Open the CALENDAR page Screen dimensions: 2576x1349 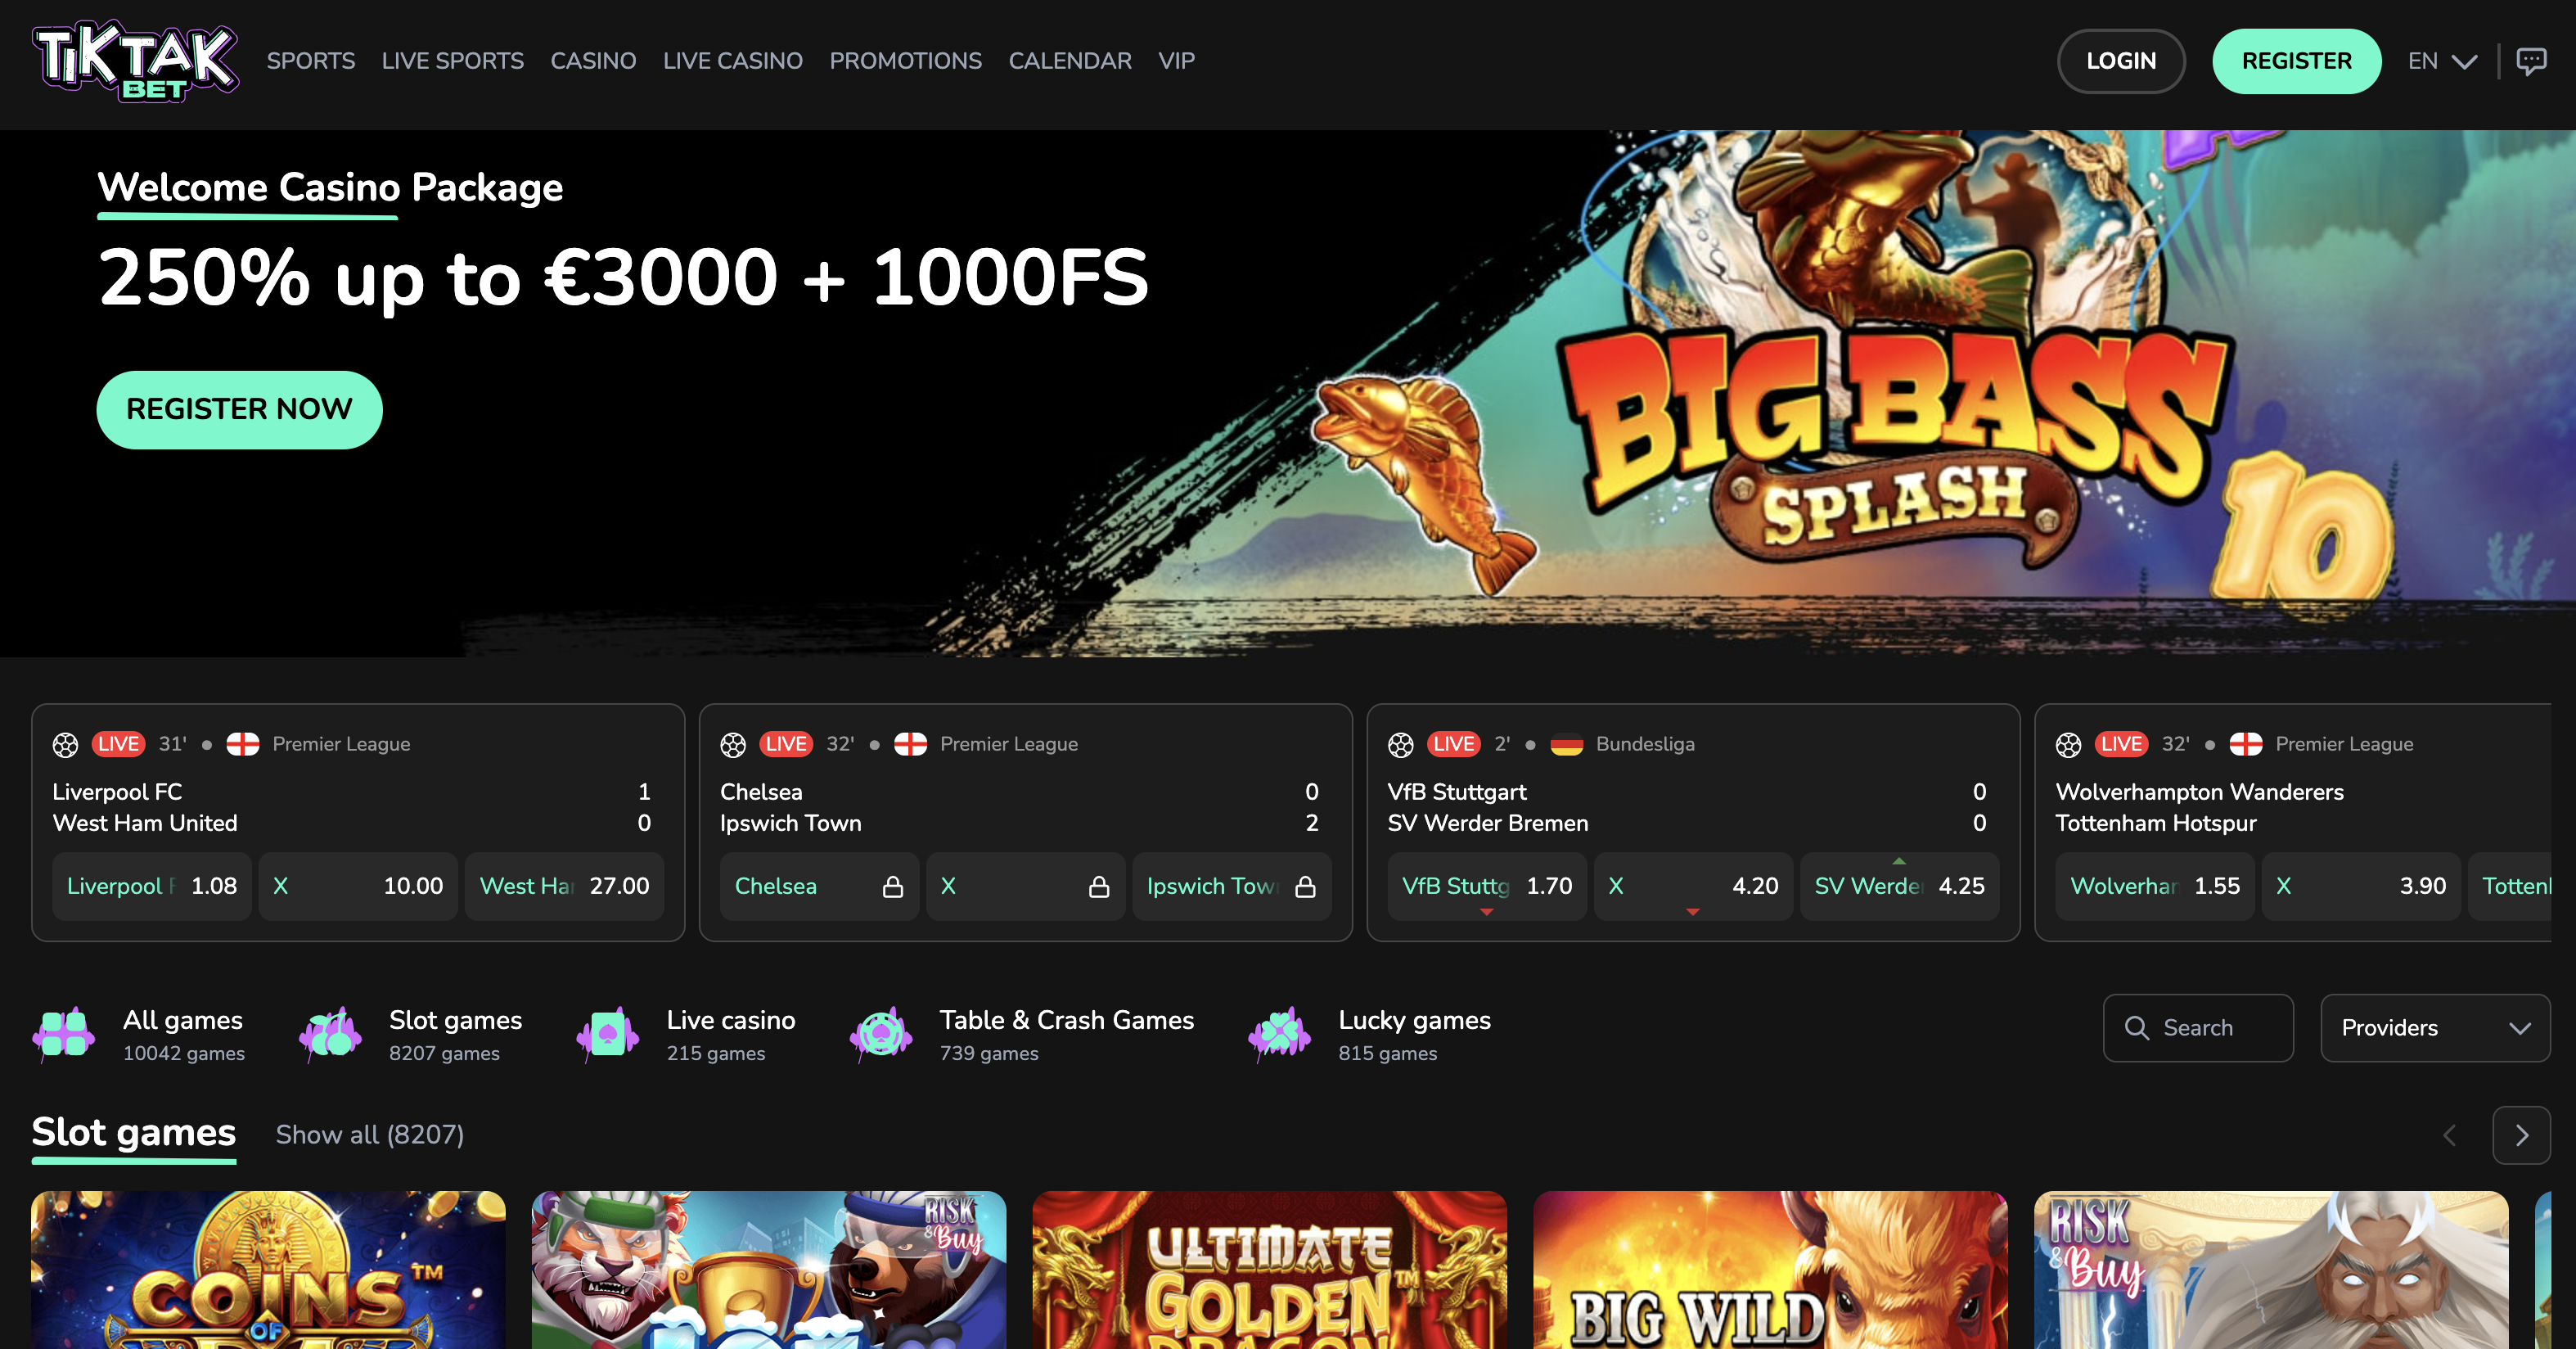(1070, 61)
